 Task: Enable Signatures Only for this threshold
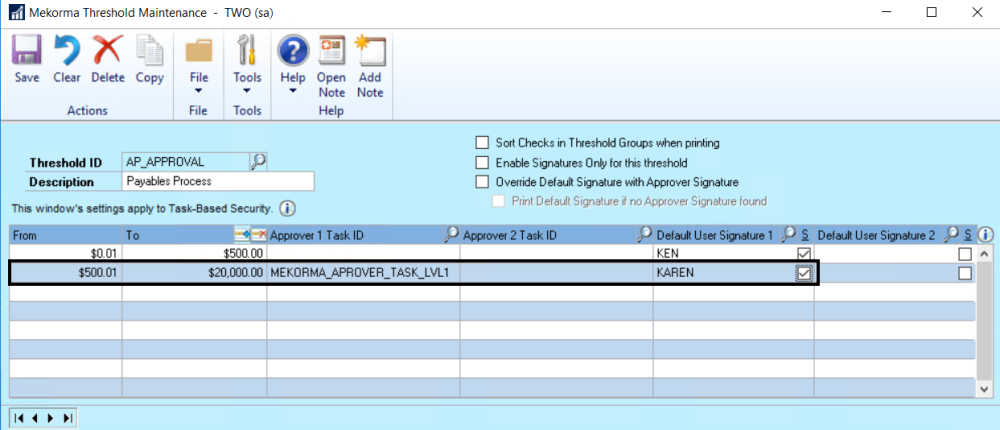(x=482, y=162)
